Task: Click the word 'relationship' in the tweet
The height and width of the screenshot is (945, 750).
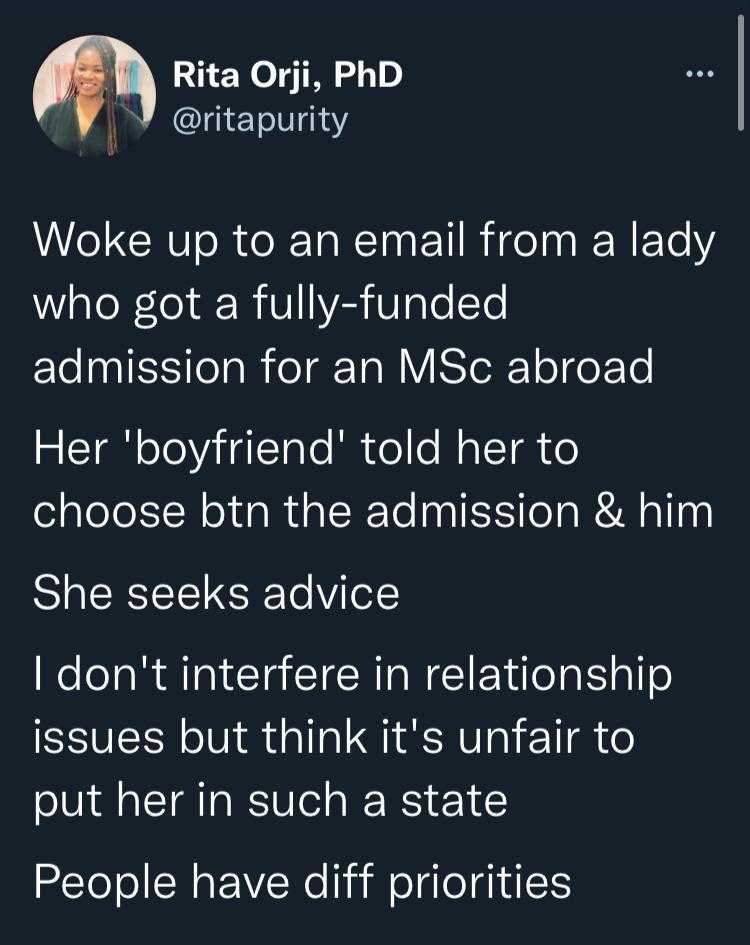Action: (x=549, y=676)
